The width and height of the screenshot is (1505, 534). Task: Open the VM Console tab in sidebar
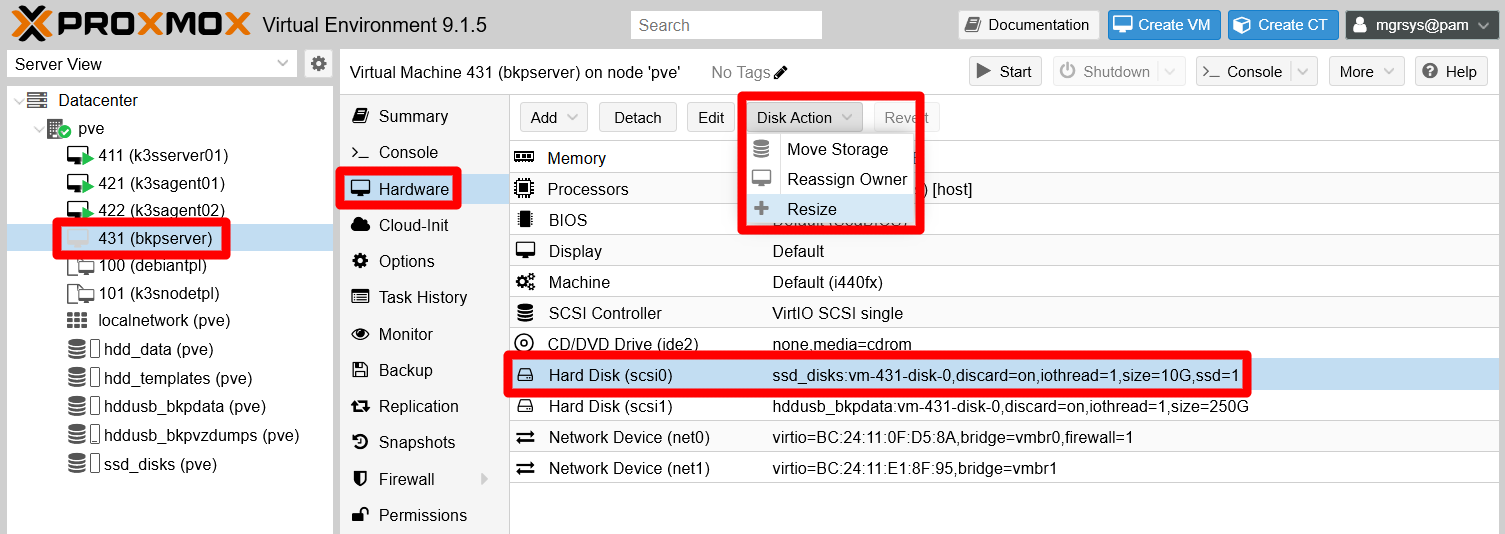click(x=425, y=152)
